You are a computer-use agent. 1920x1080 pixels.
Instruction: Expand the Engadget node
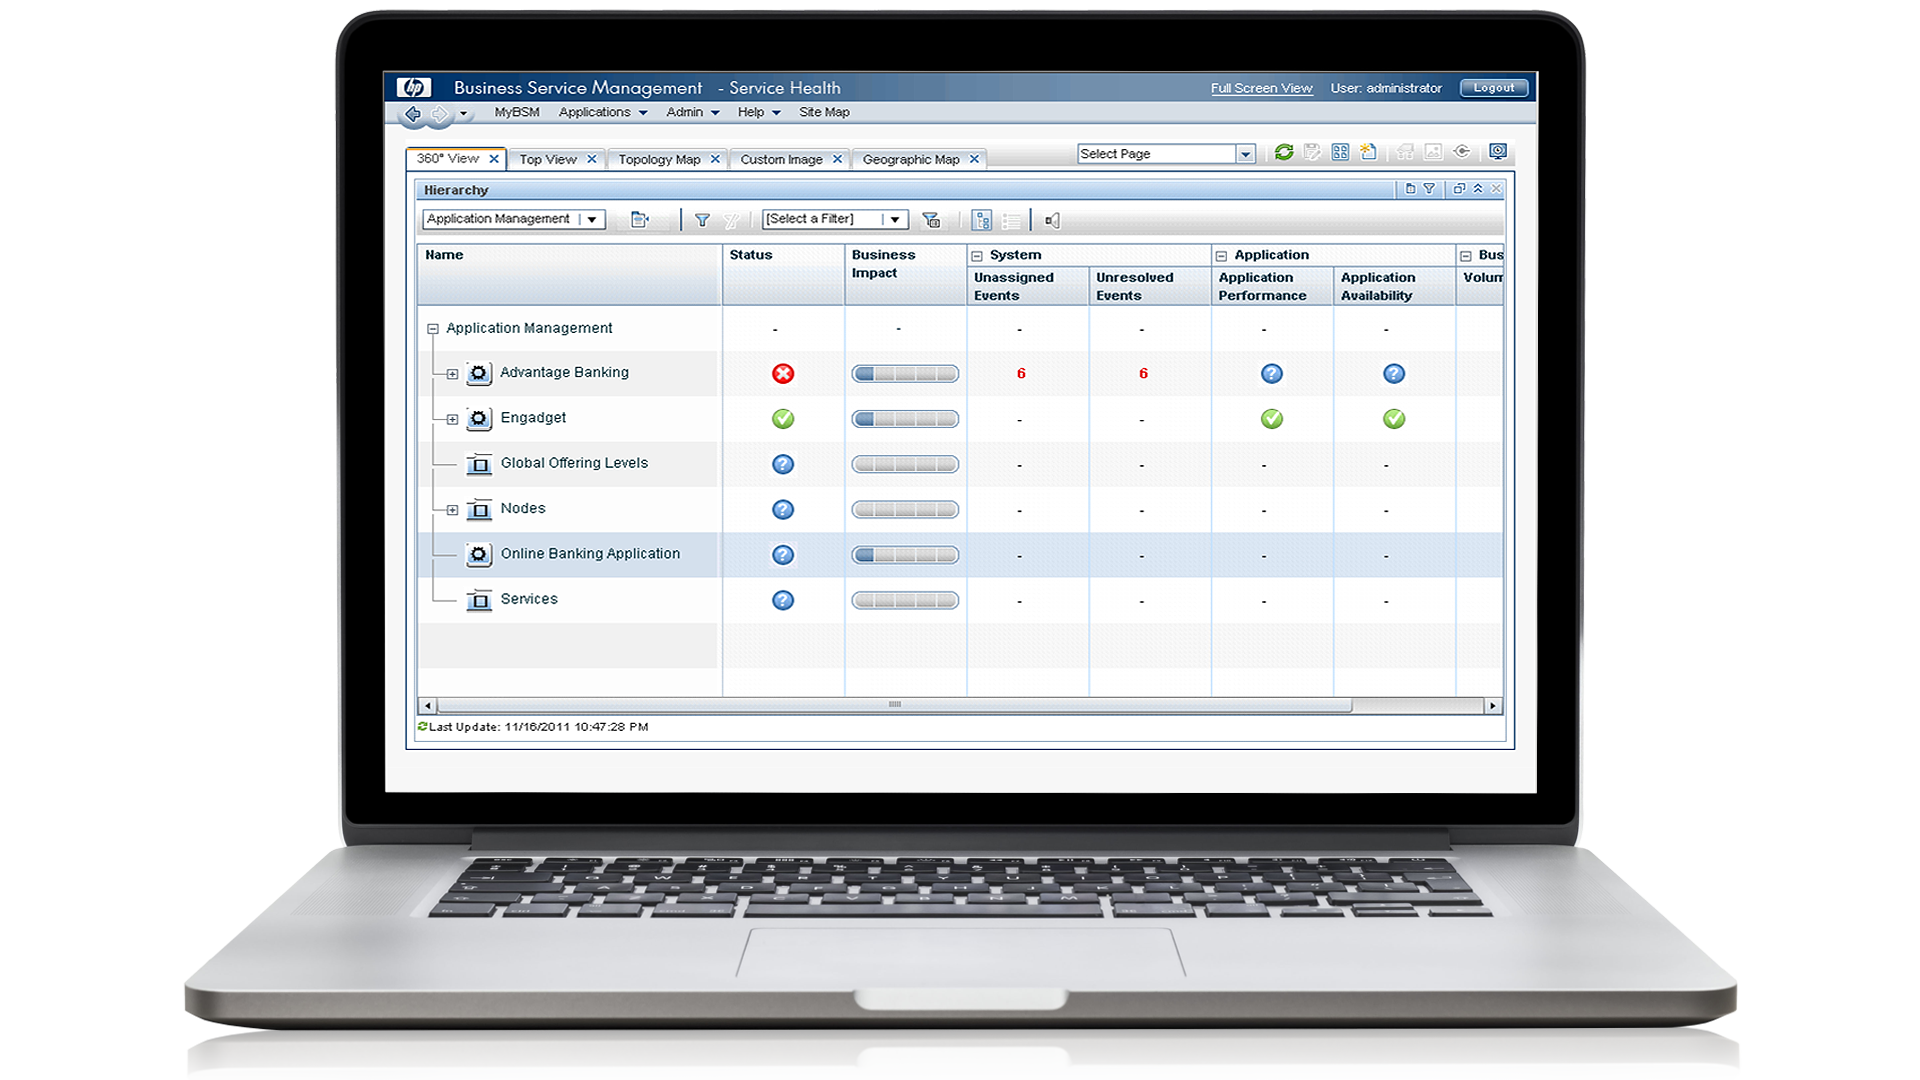[452, 419]
